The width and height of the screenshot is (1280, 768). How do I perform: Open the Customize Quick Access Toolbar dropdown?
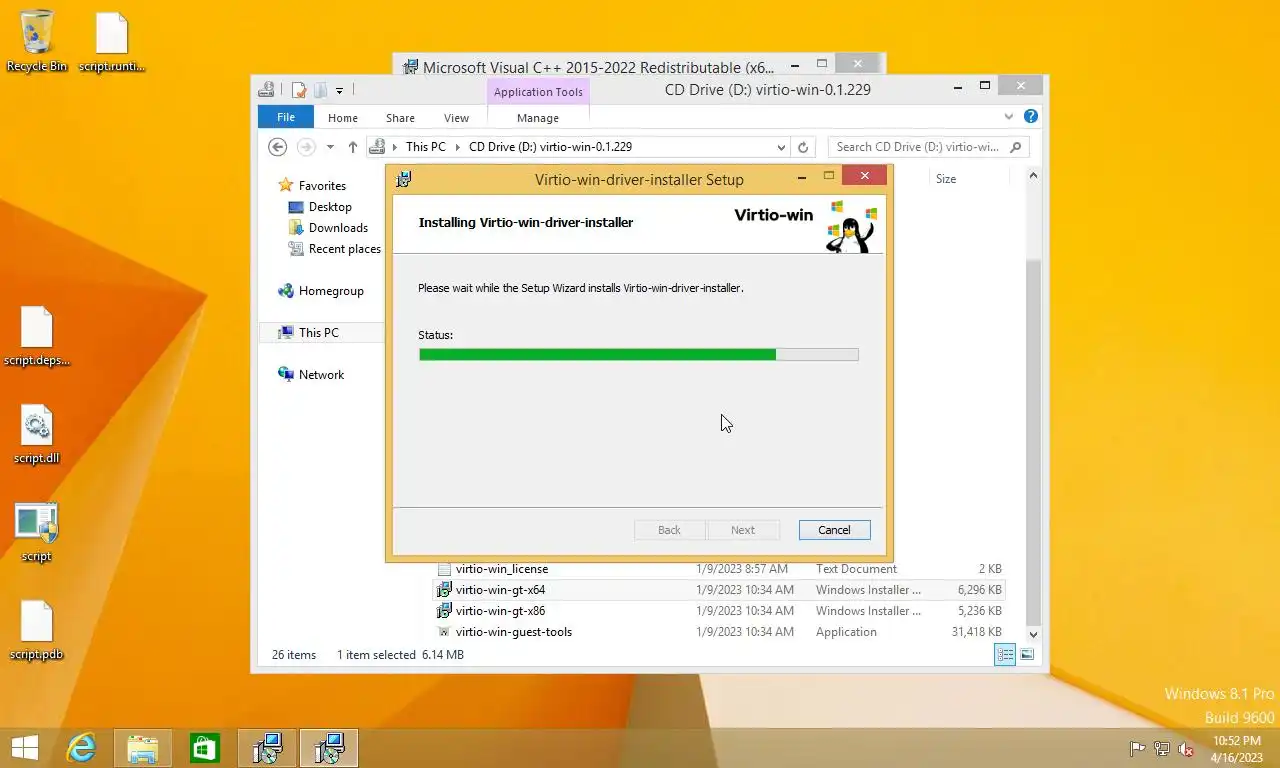pos(339,91)
